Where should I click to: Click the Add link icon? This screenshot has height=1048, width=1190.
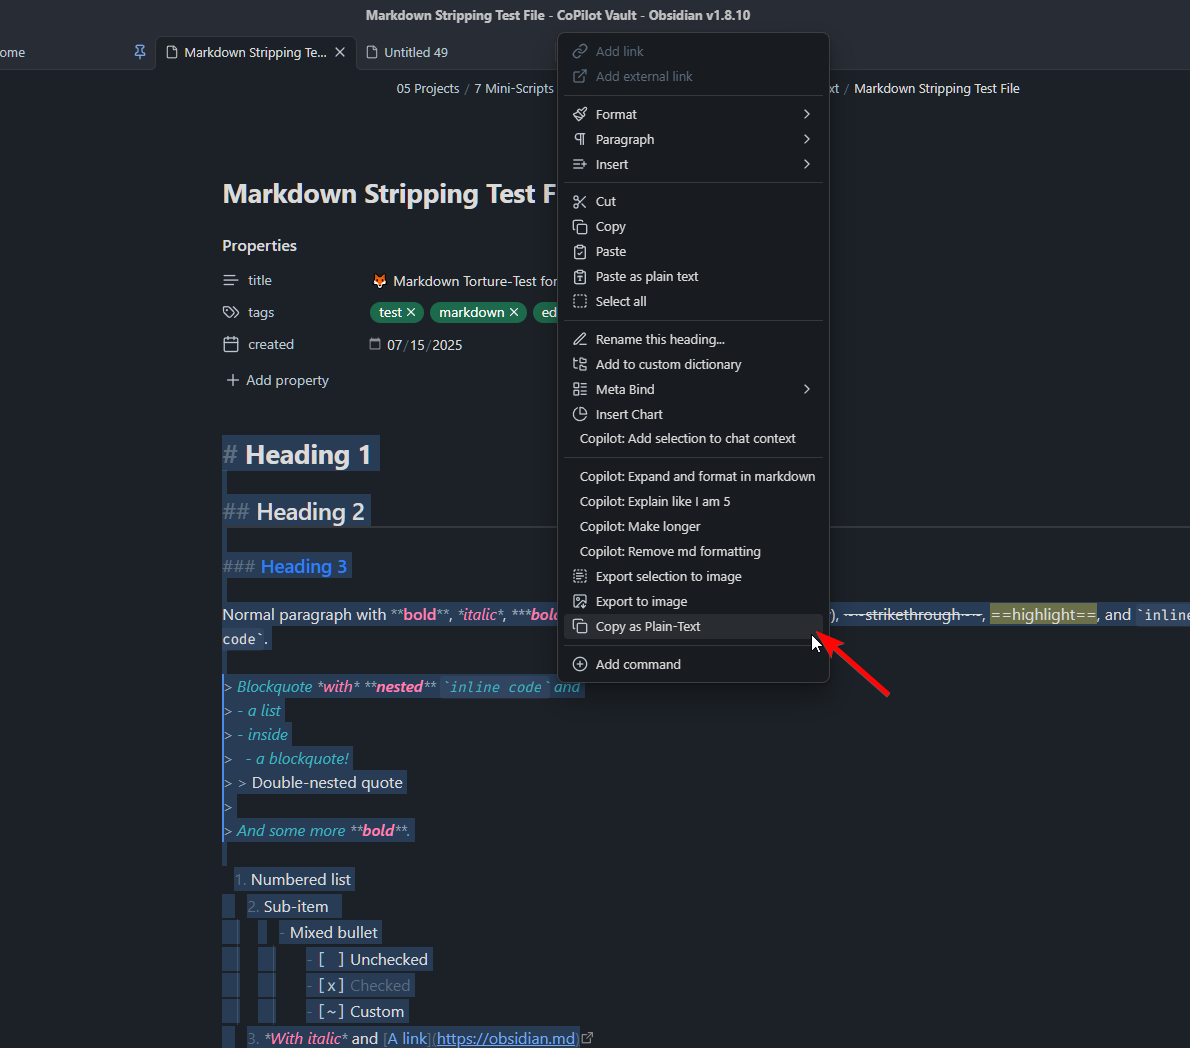coord(580,52)
